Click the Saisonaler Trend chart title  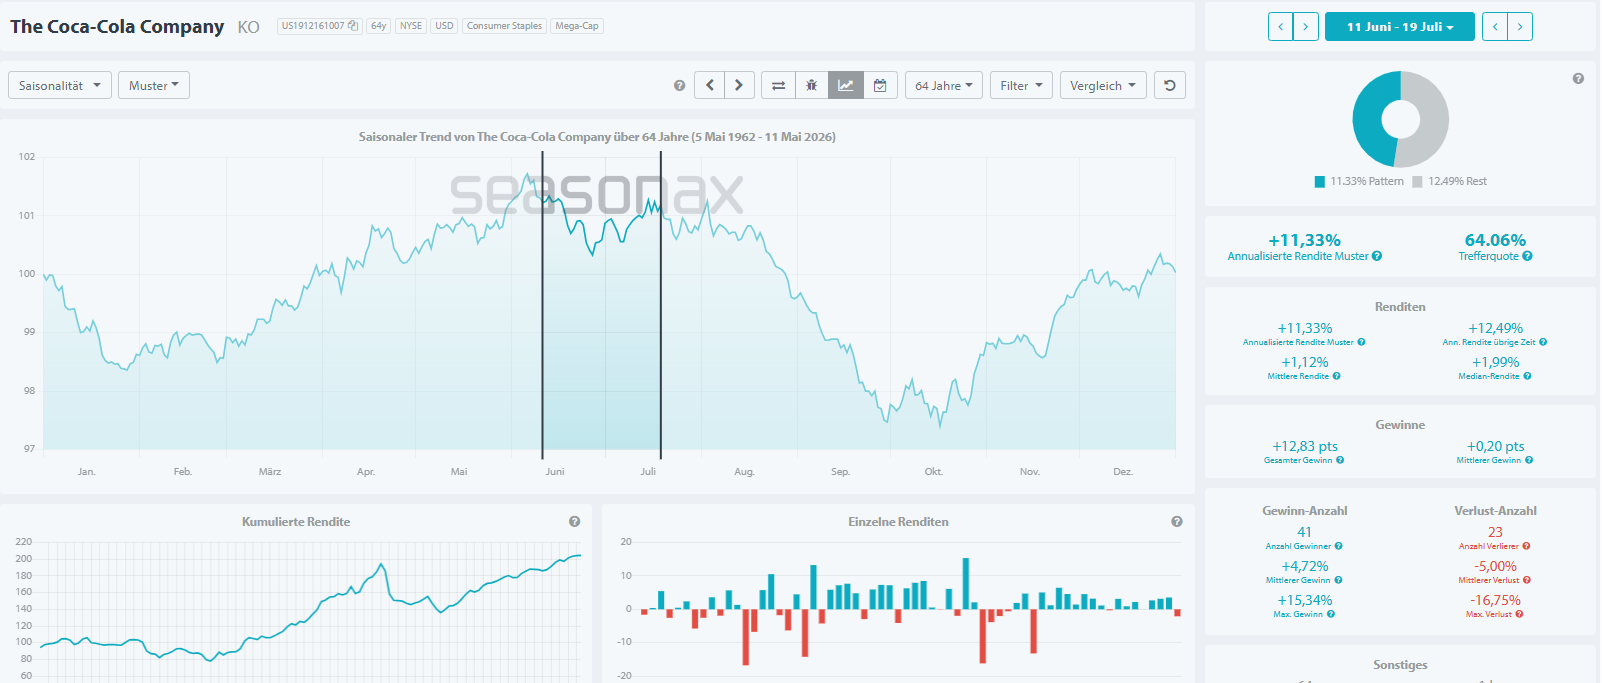[x=597, y=137]
